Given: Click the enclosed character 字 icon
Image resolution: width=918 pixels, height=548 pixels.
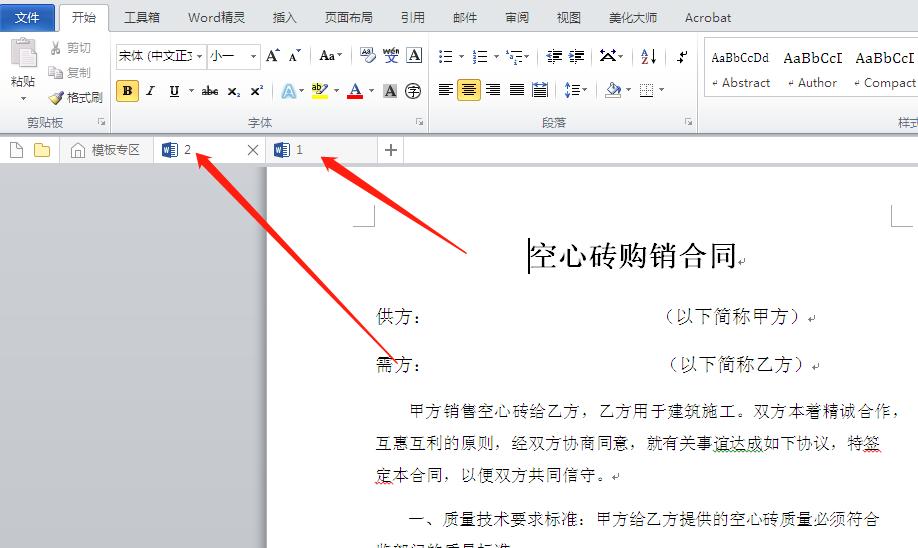Looking at the screenshot, I should pos(413,91).
